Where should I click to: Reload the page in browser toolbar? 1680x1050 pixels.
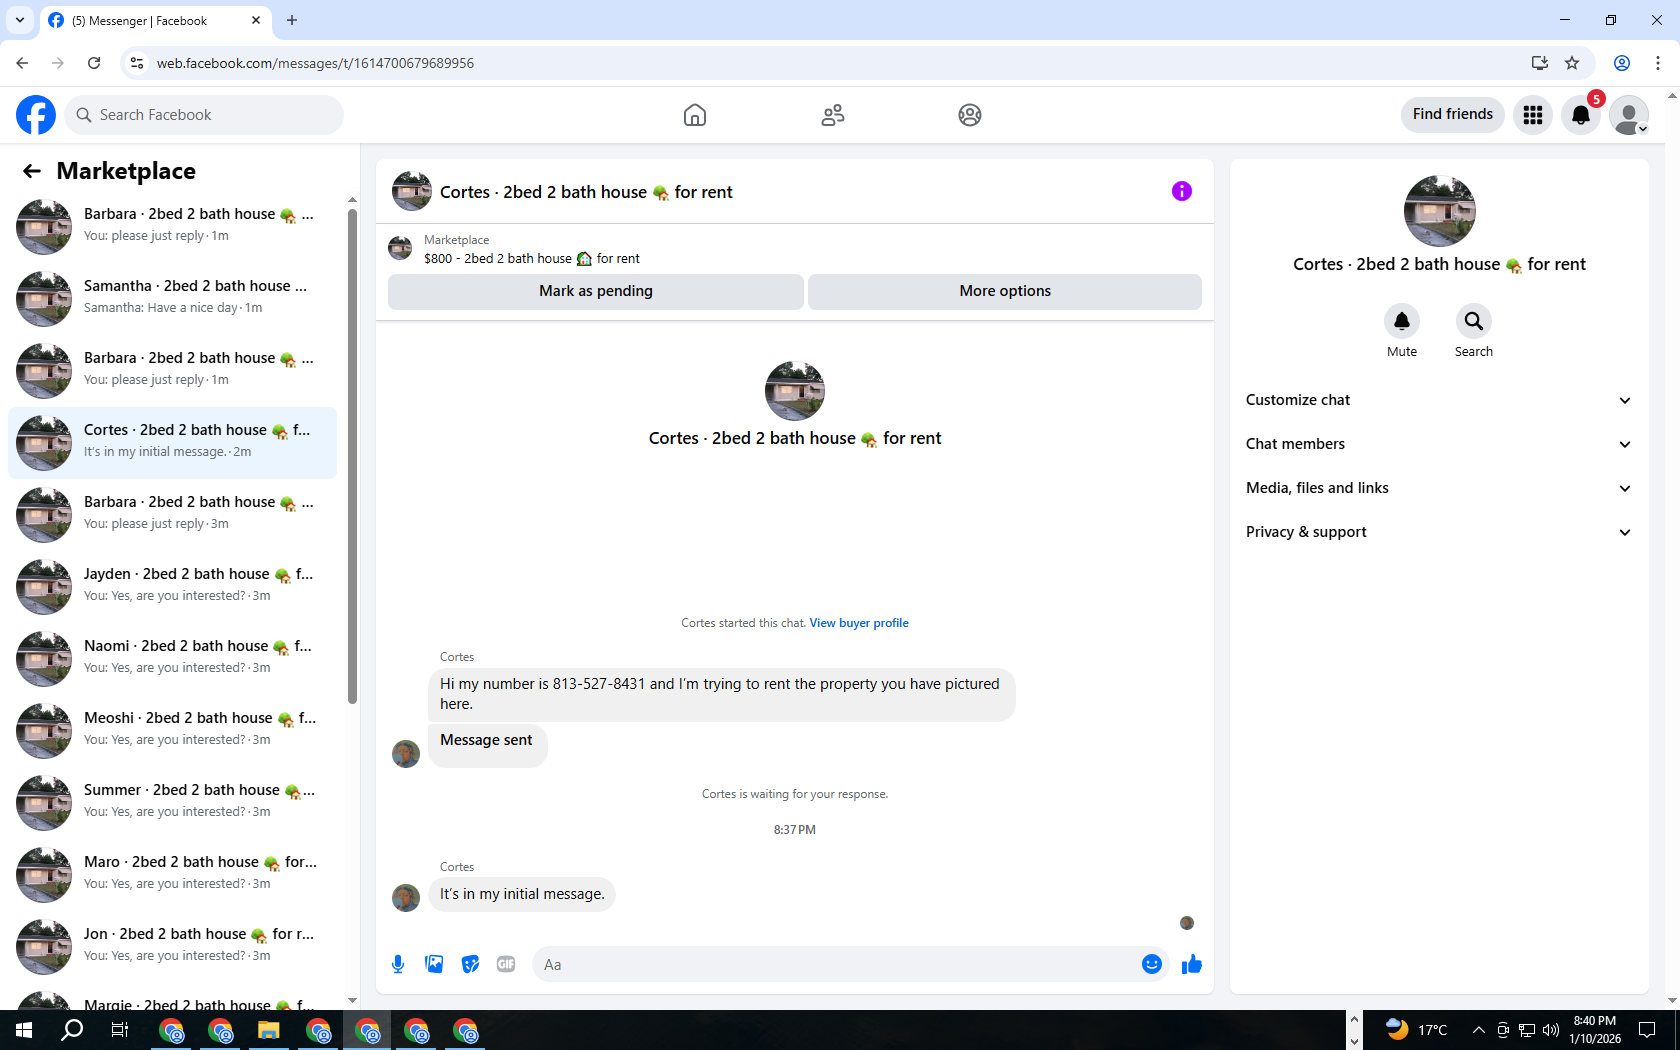(94, 63)
